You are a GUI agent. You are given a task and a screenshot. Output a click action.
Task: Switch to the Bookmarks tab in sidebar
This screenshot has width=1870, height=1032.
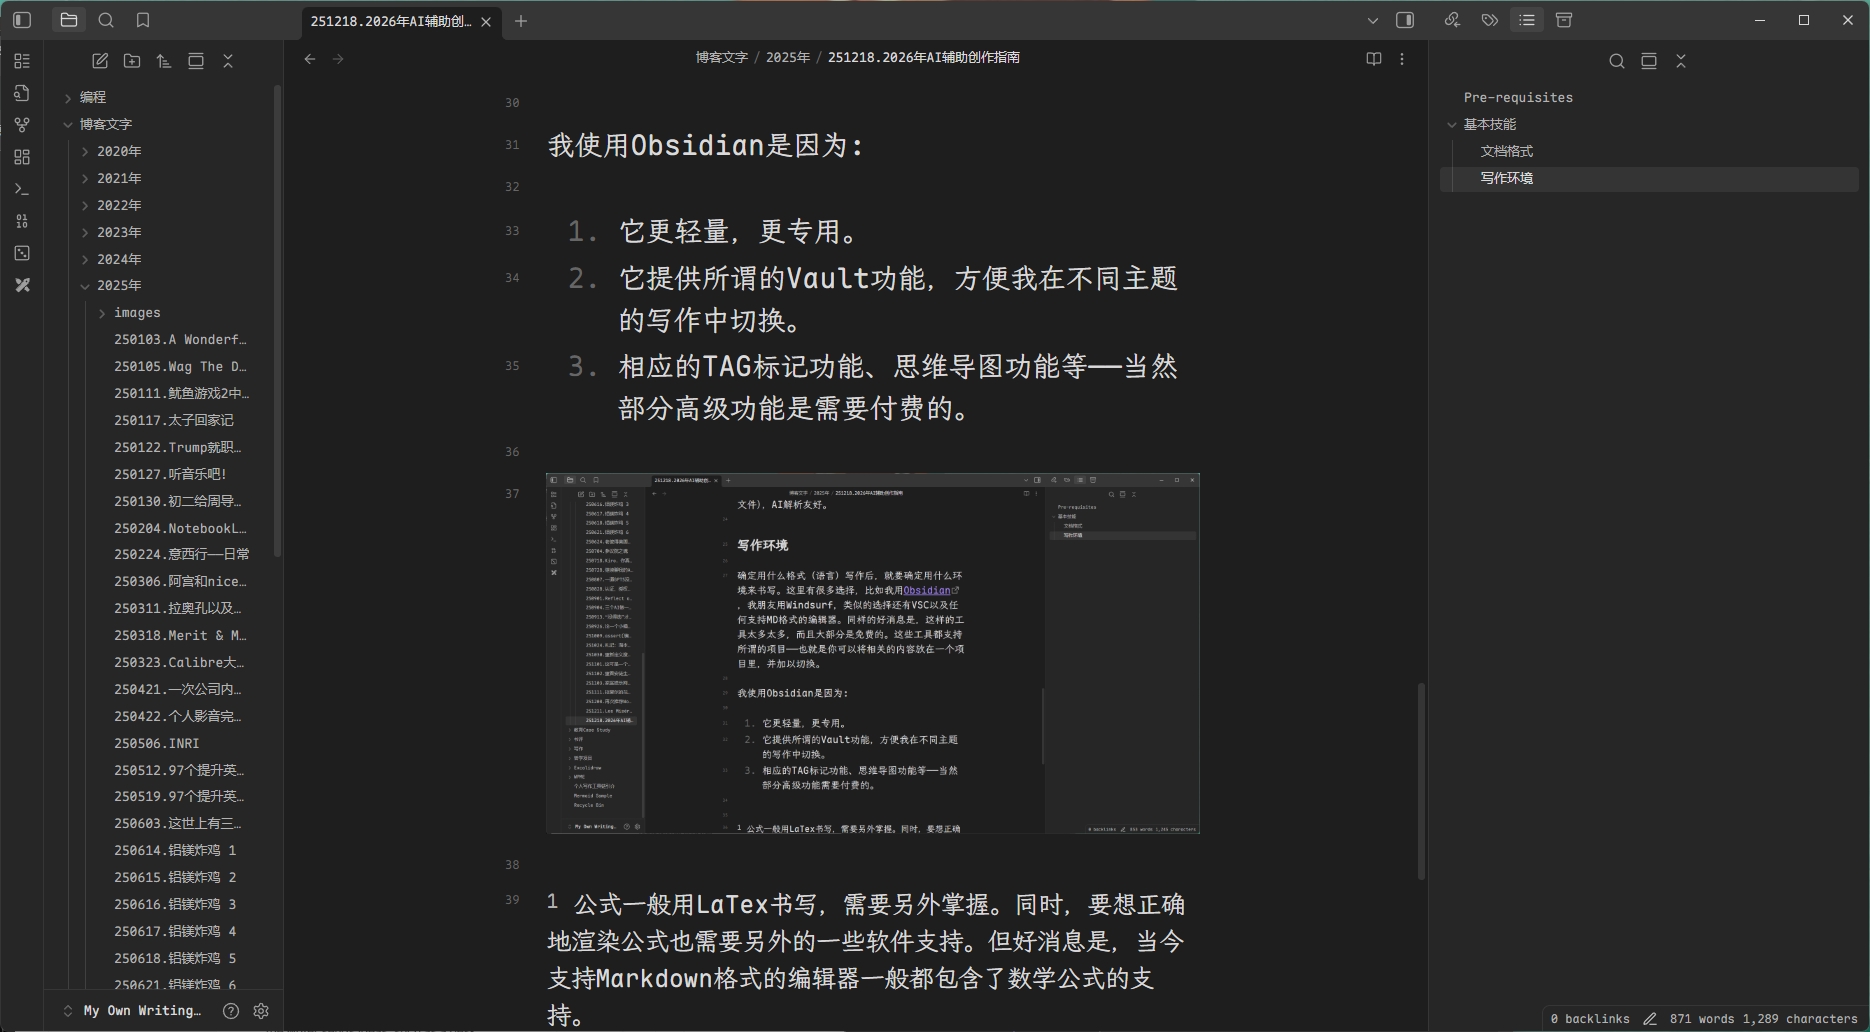pyautogui.click(x=143, y=20)
